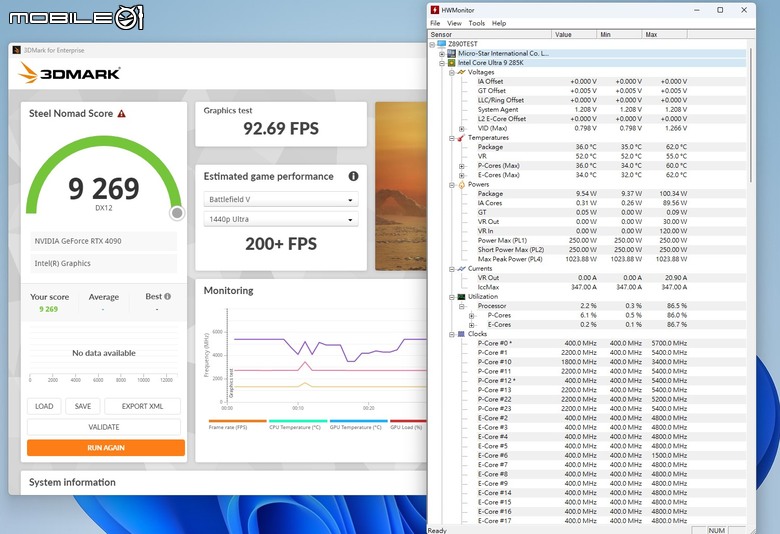This screenshot has width=780, height=534.
Task: Click the Voltages section icon
Action: [x=461, y=72]
